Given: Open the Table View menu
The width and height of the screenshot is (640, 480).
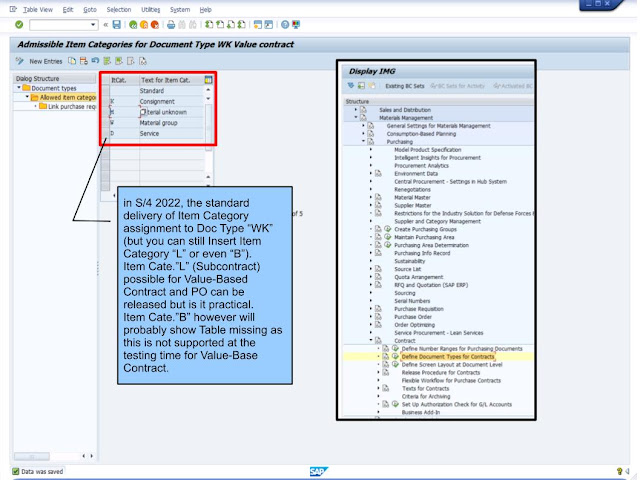Looking at the screenshot, I should (x=38, y=9).
